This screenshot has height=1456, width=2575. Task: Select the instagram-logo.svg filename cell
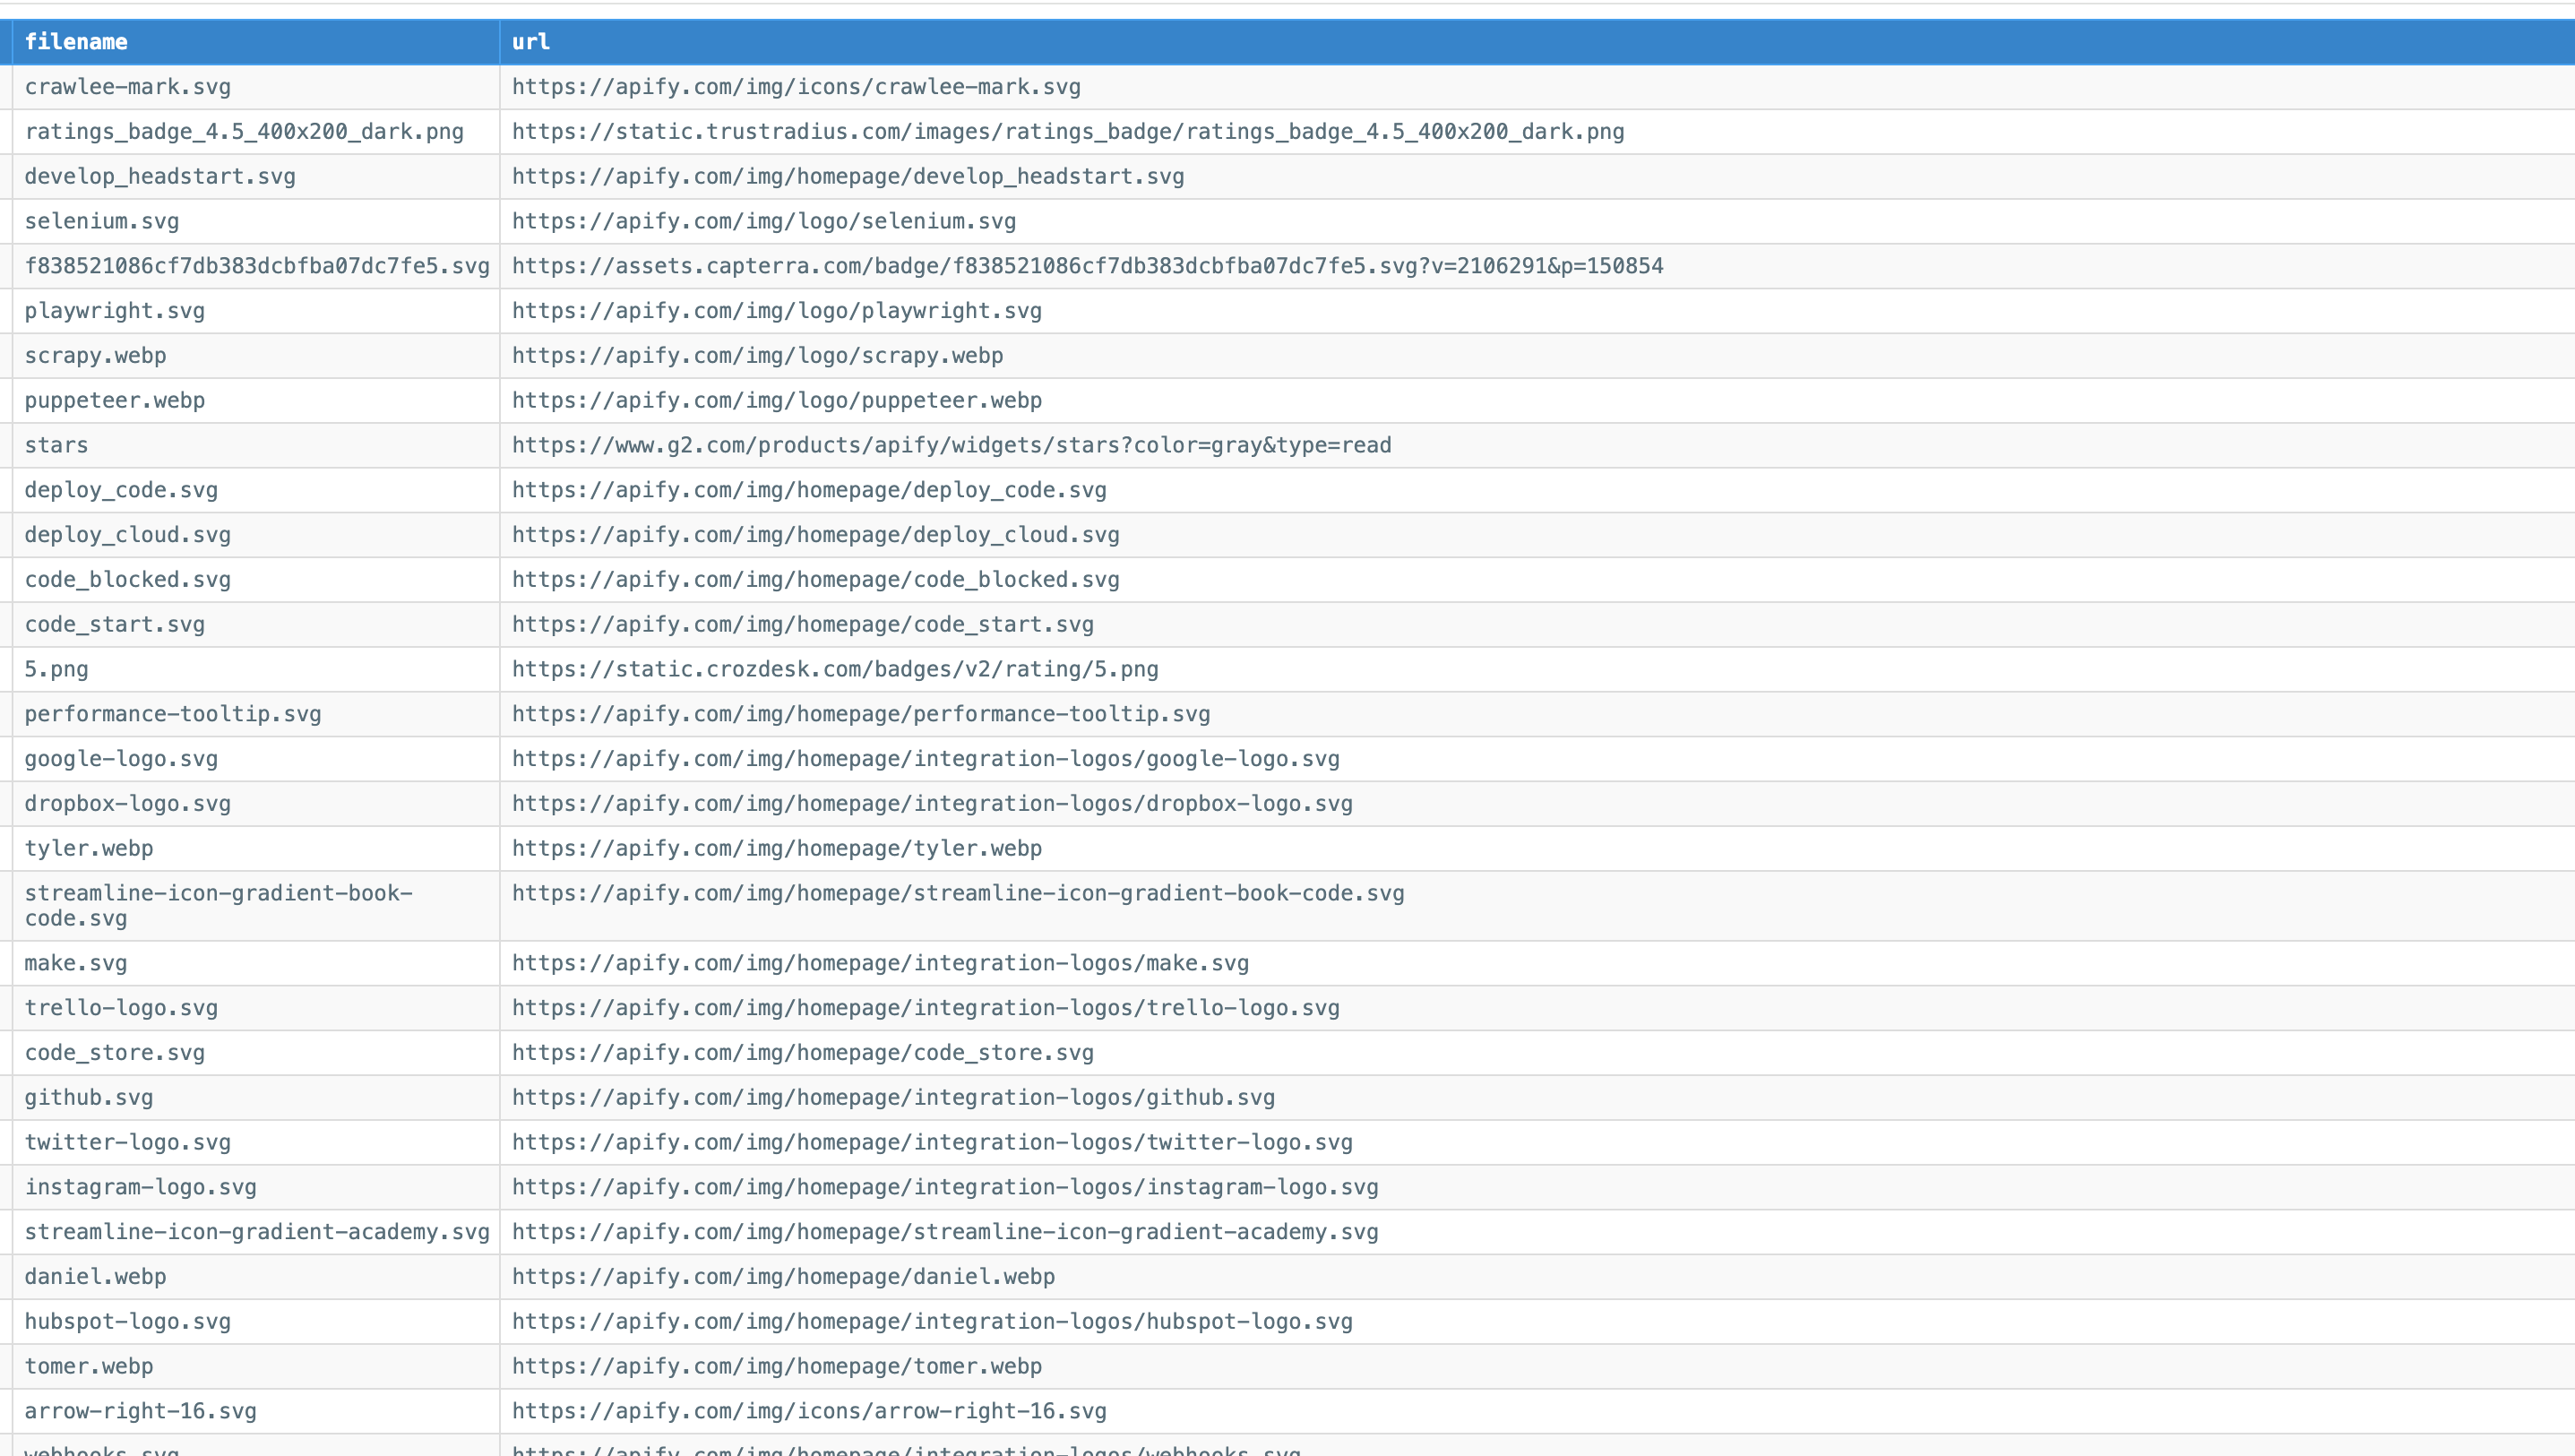140,1187
